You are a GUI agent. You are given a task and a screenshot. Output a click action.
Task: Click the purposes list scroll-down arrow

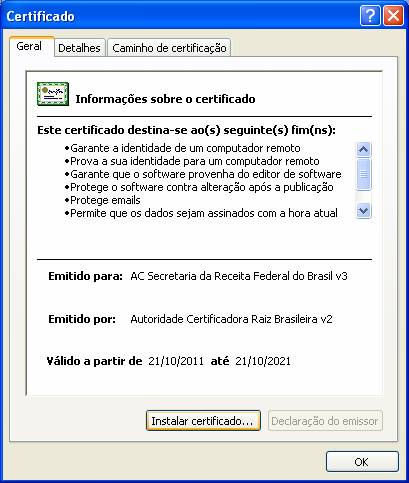(x=363, y=211)
